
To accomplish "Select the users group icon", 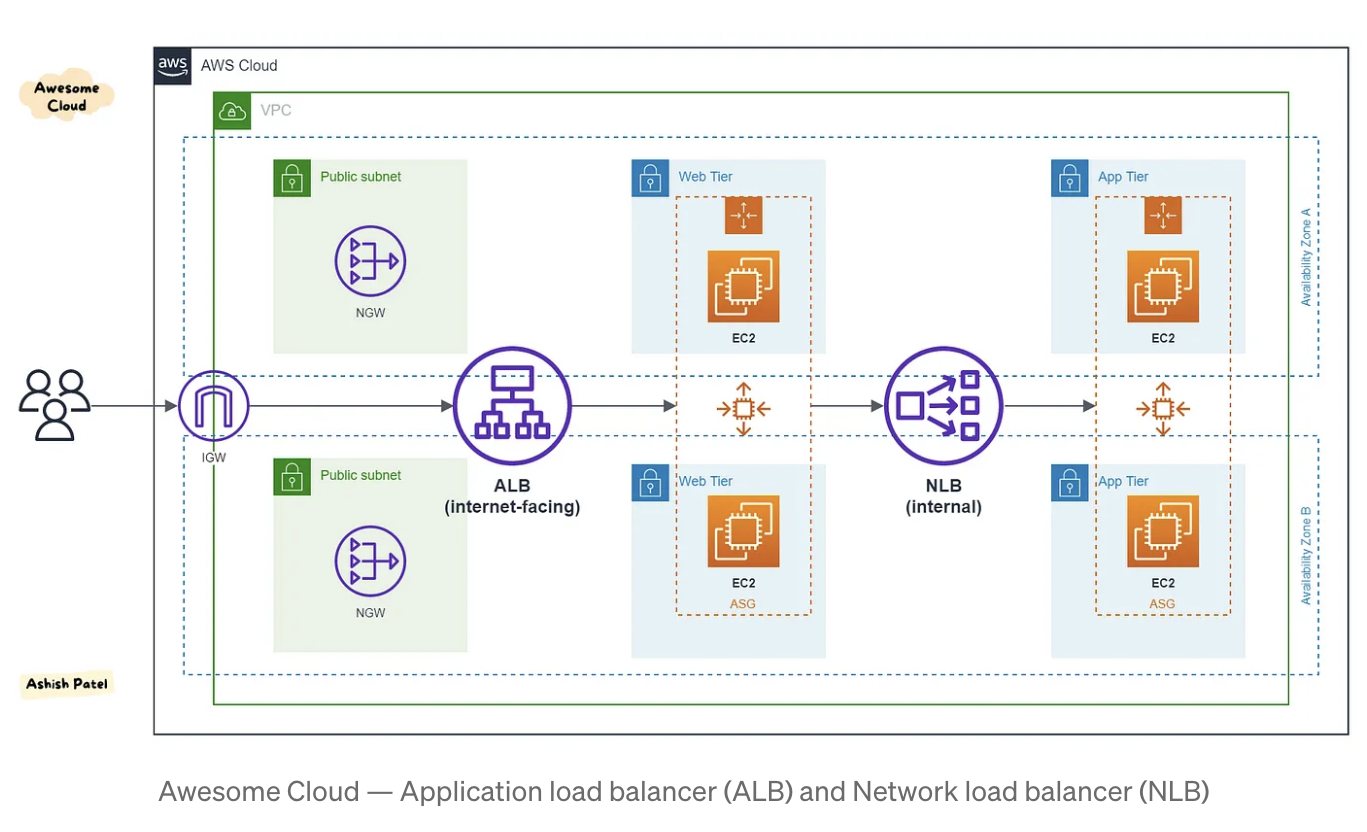I will (55, 405).
